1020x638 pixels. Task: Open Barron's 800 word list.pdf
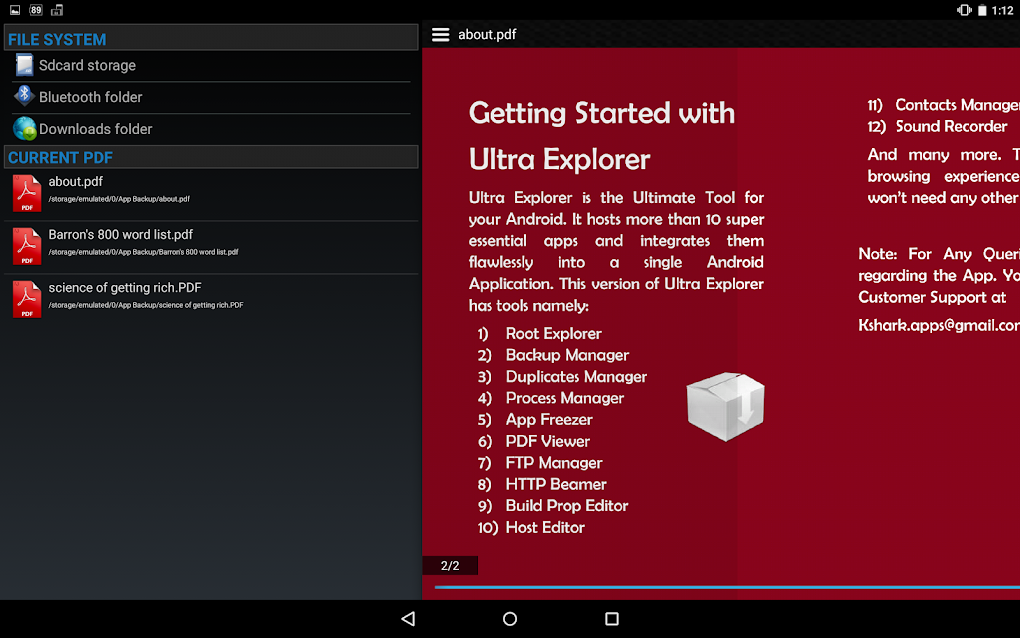click(211, 247)
